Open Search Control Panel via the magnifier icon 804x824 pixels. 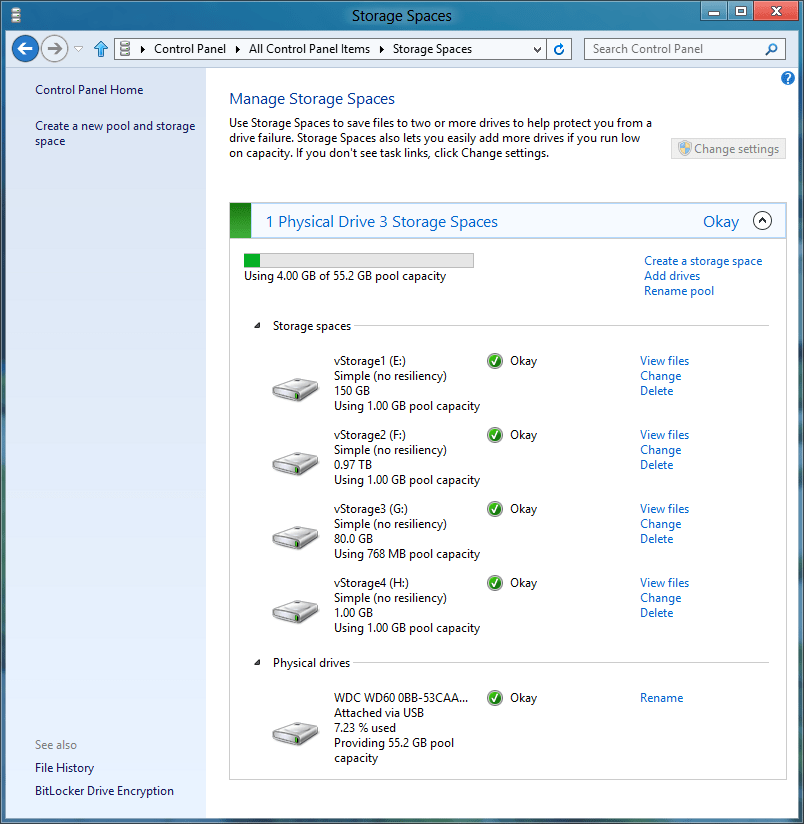pos(769,48)
